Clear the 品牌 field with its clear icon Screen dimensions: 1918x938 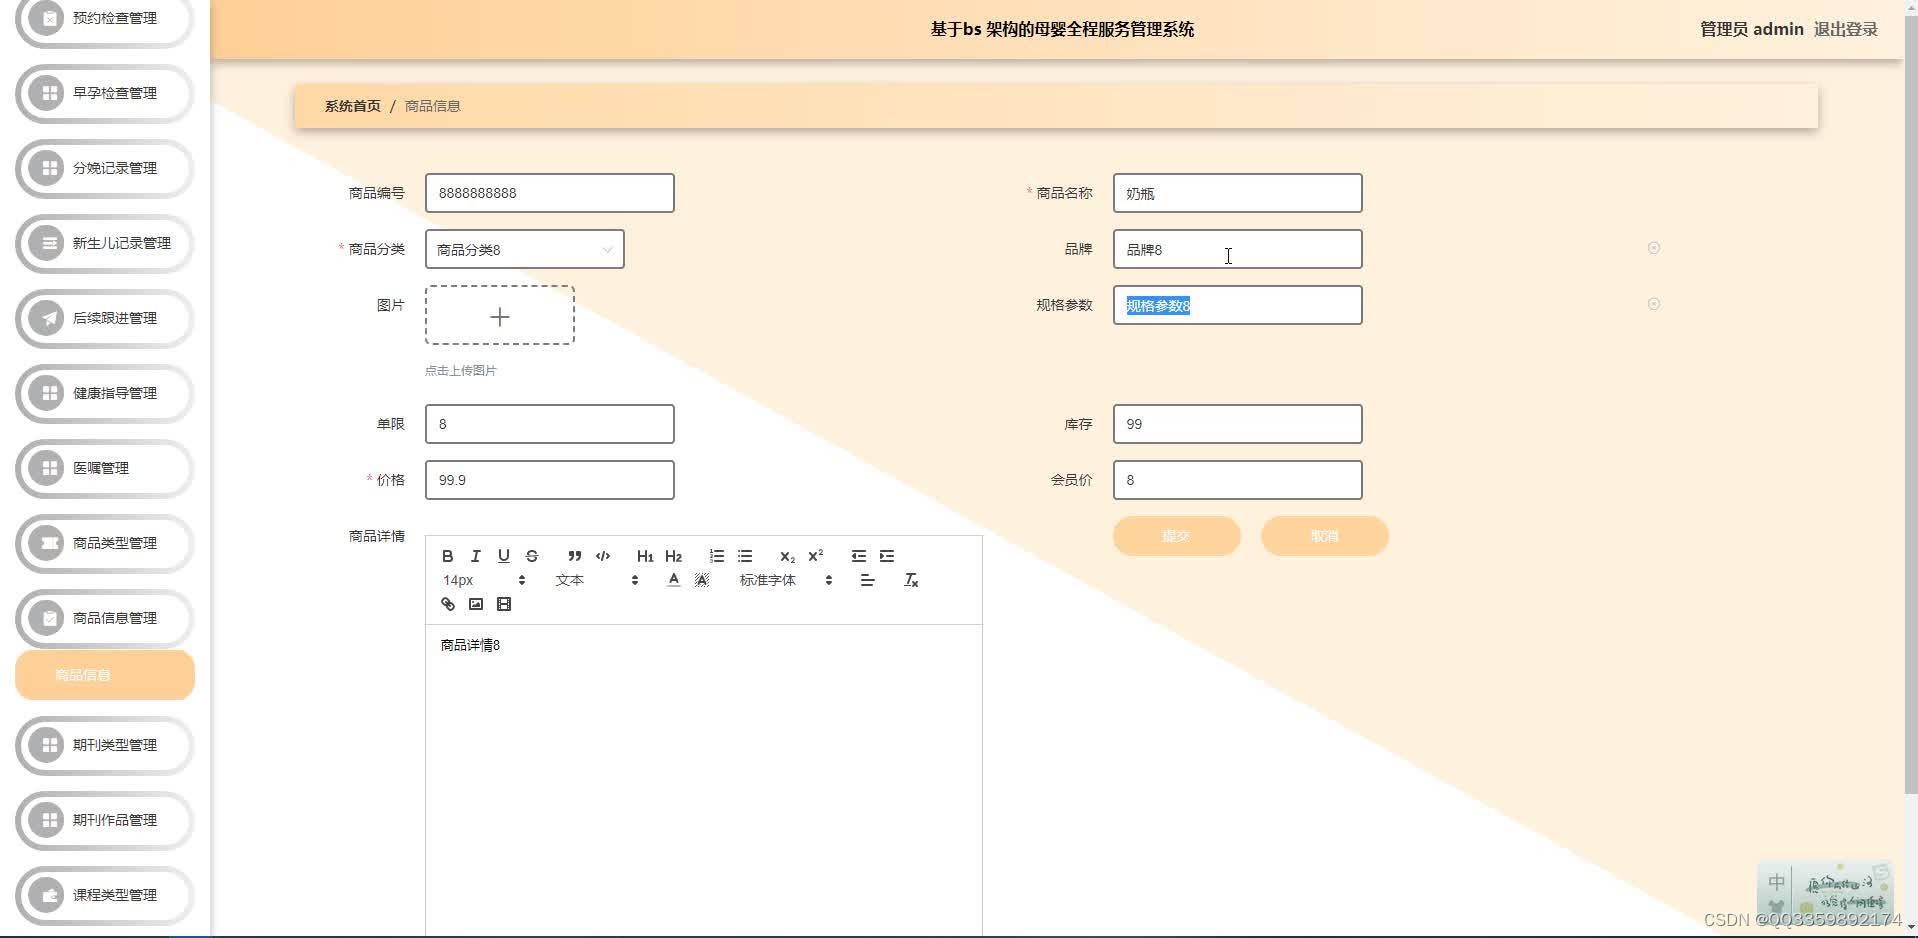point(1654,248)
